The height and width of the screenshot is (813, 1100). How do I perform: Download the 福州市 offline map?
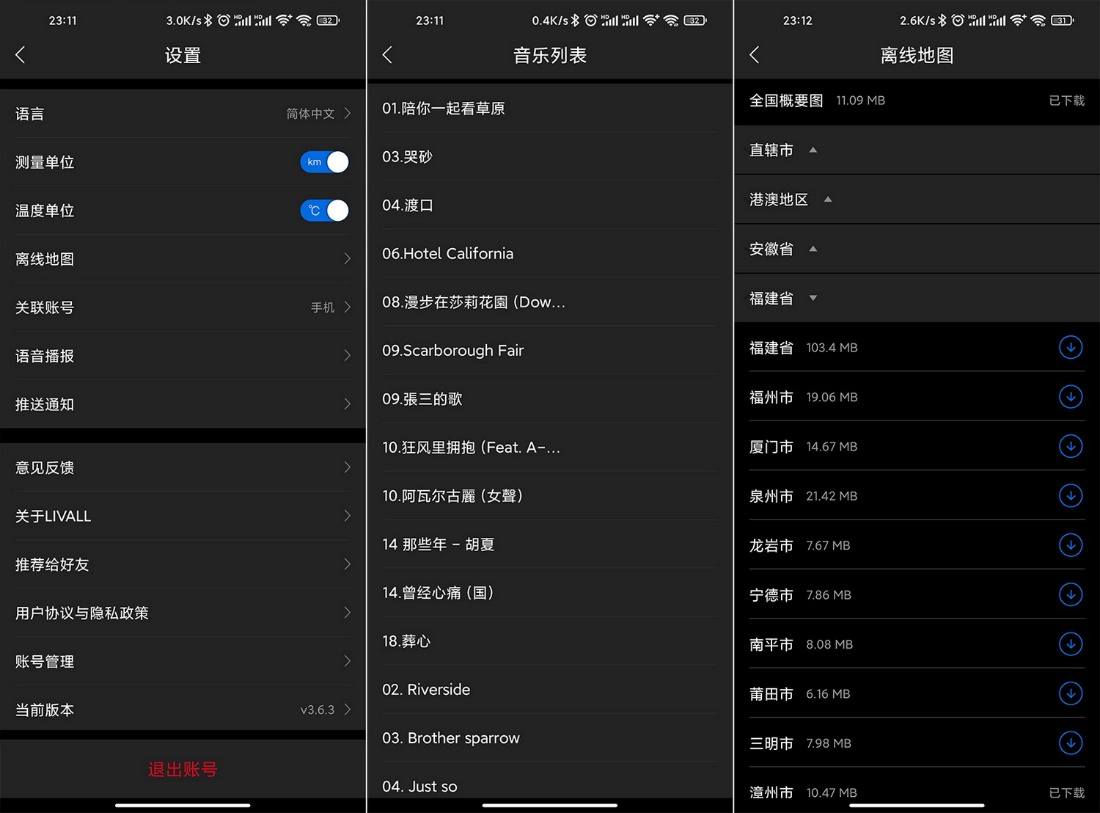coord(1070,396)
